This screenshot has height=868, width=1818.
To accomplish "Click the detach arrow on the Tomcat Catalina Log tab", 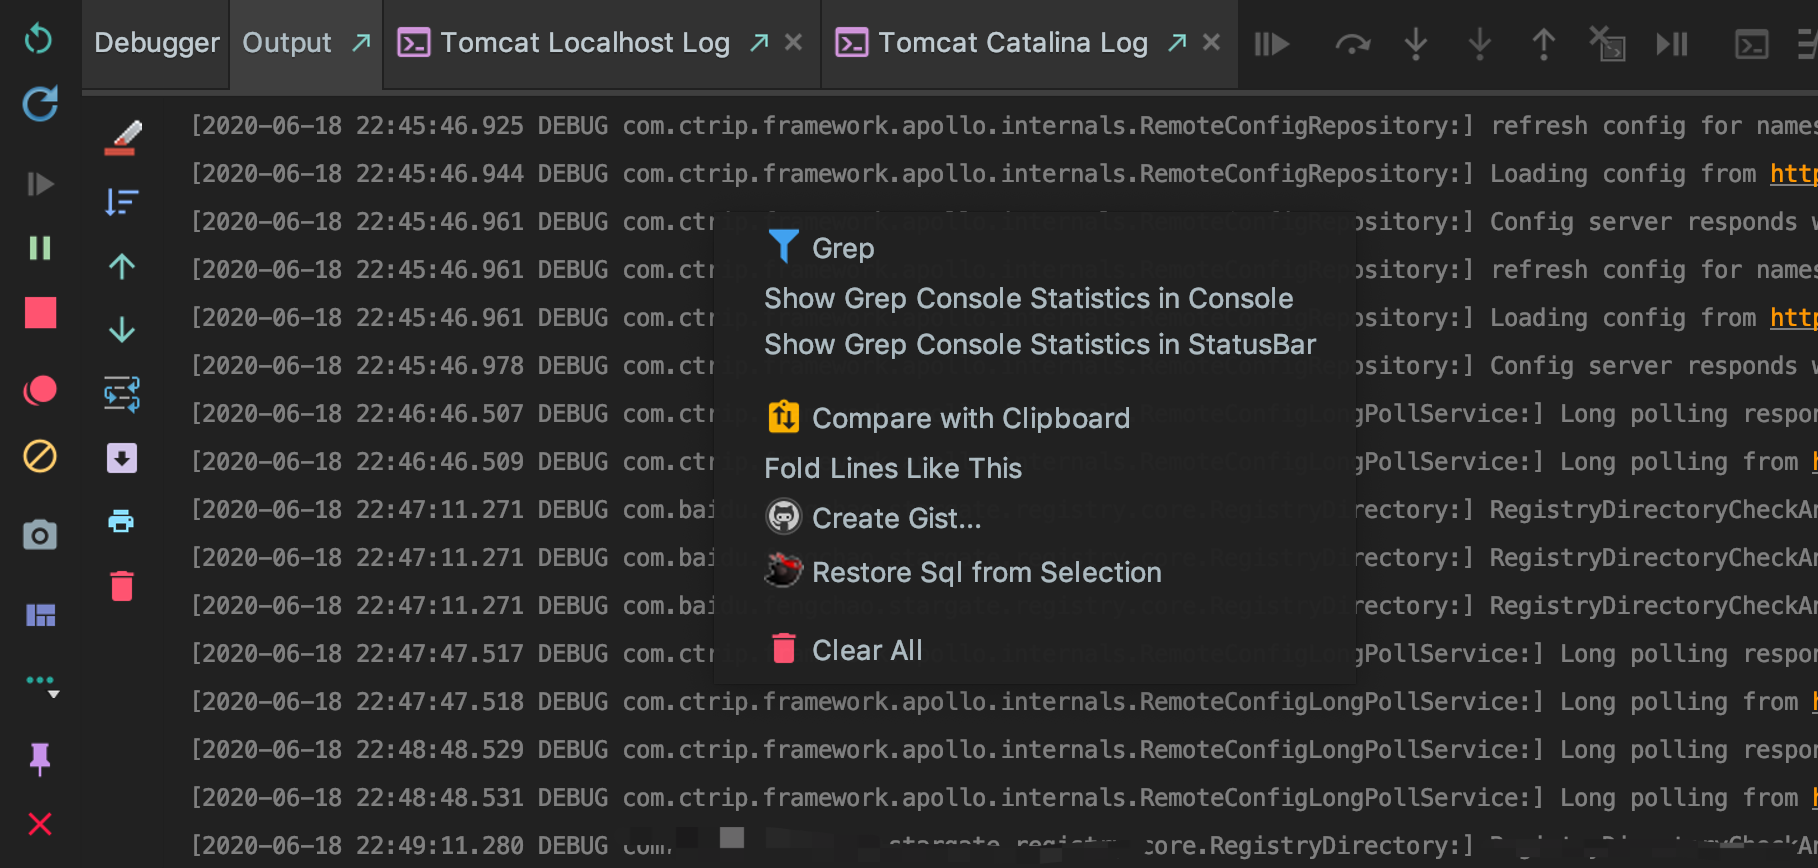I will click(1178, 43).
